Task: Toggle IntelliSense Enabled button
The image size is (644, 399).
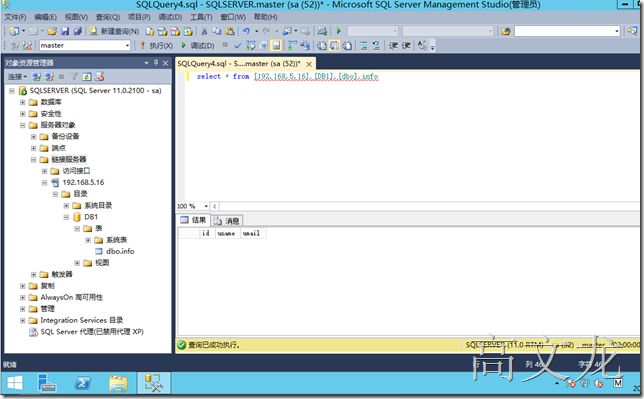Action: (x=276, y=45)
